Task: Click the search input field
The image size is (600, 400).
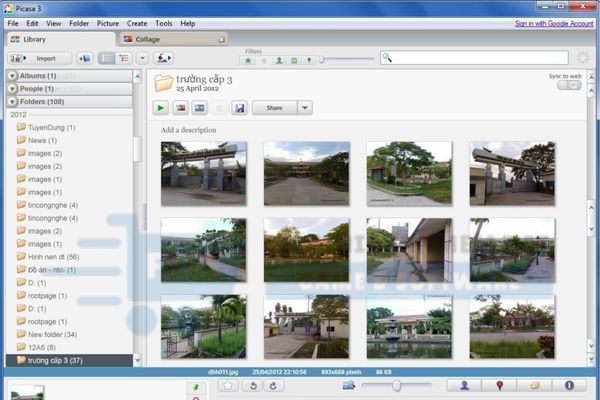Action: coord(474,57)
